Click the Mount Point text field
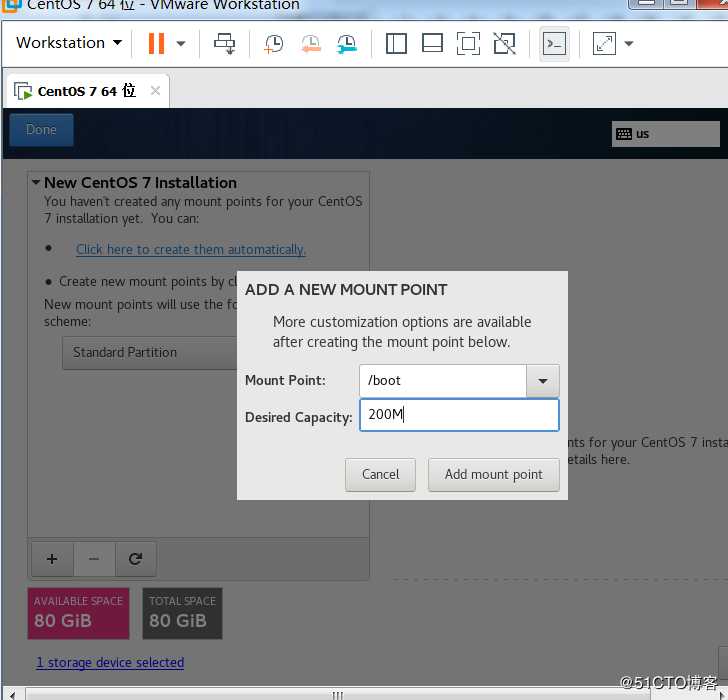 pos(443,381)
